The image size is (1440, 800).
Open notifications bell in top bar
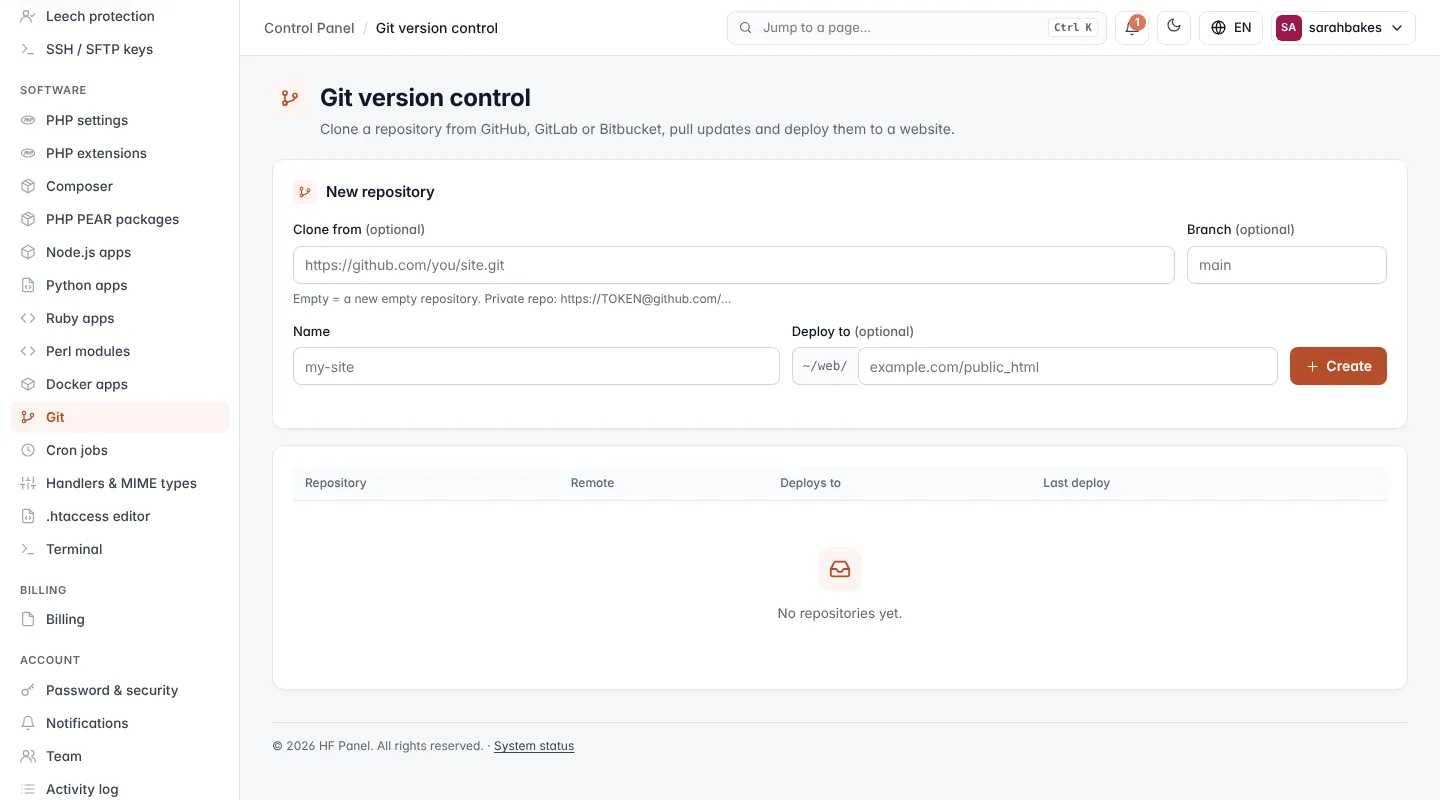tap(1132, 28)
